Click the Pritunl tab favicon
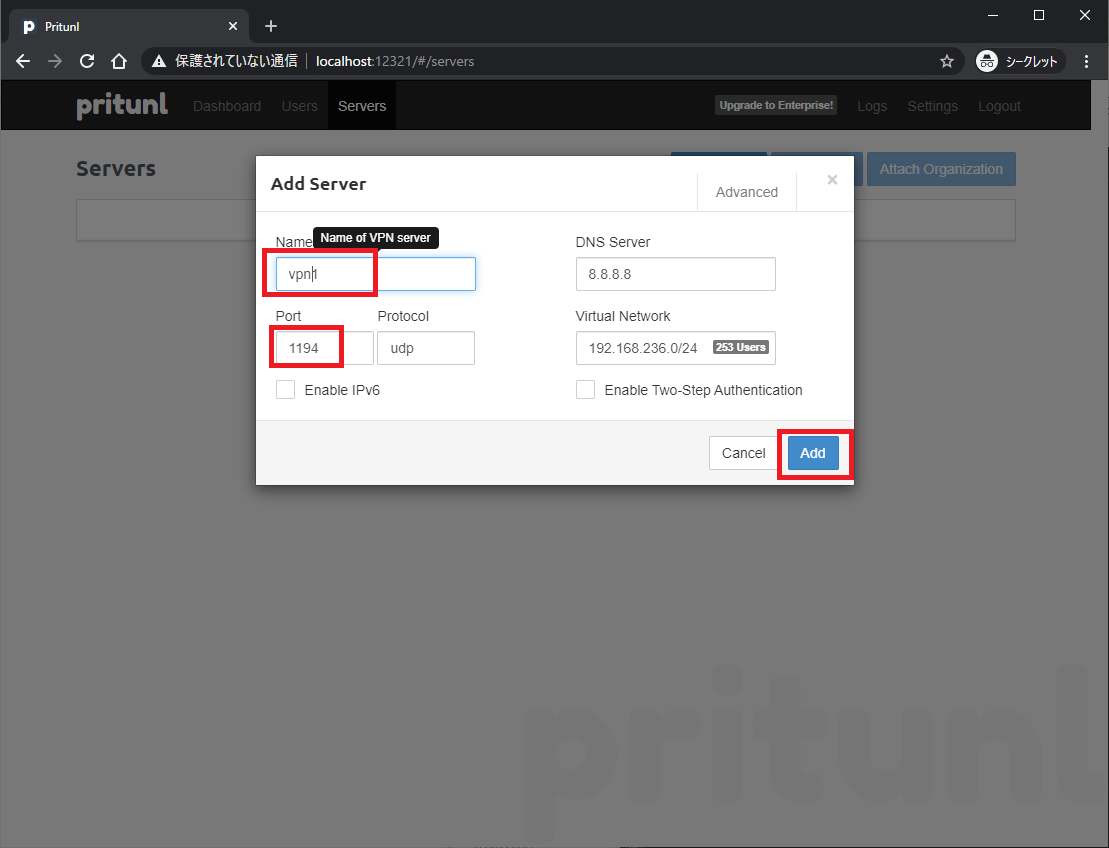Screen dimensions: 1109x848 (x=29, y=27)
